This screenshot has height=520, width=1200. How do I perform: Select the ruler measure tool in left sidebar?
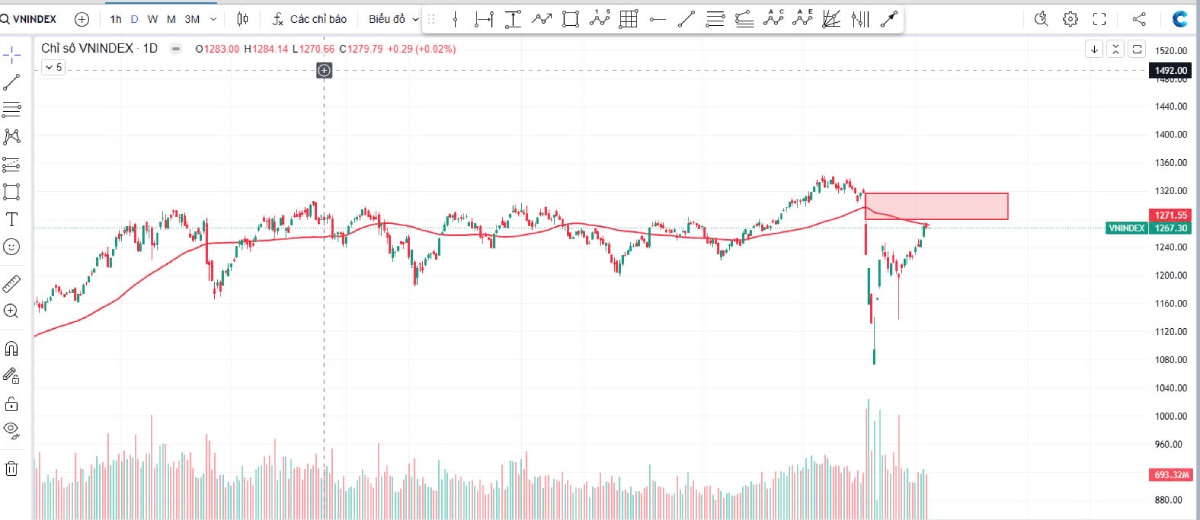coord(12,284)
